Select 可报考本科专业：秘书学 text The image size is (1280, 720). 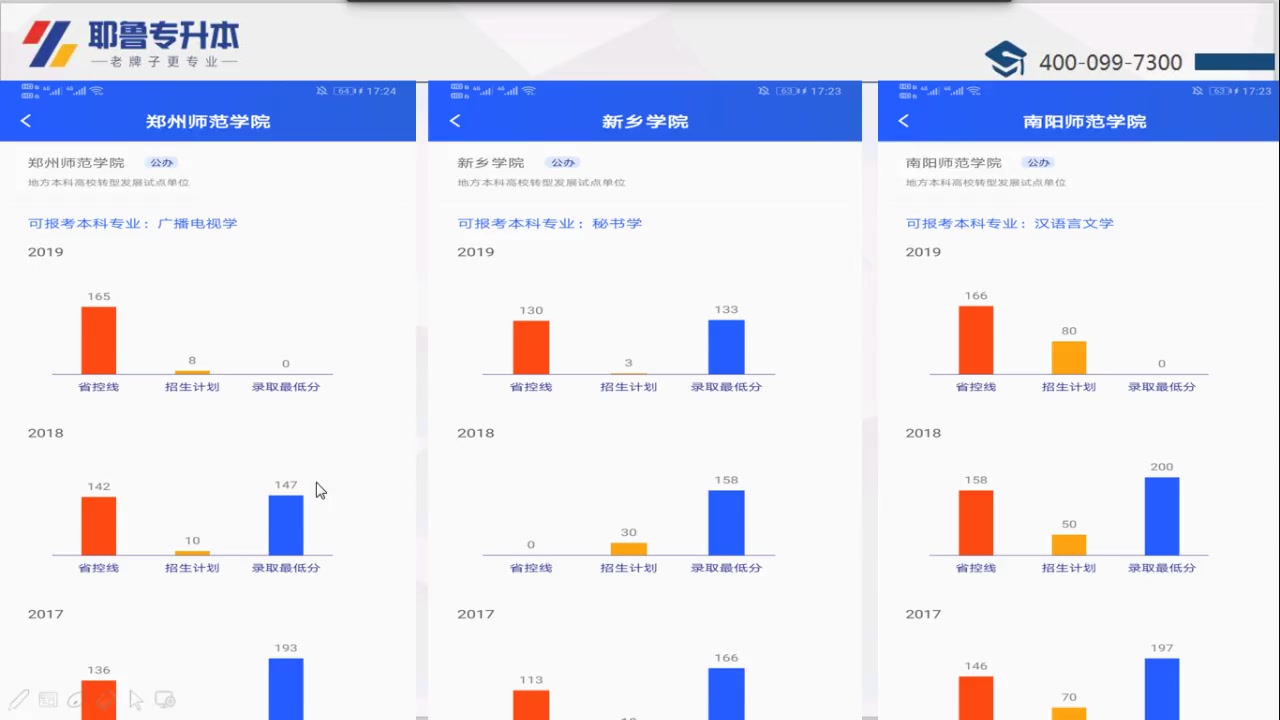pos(550,223)
